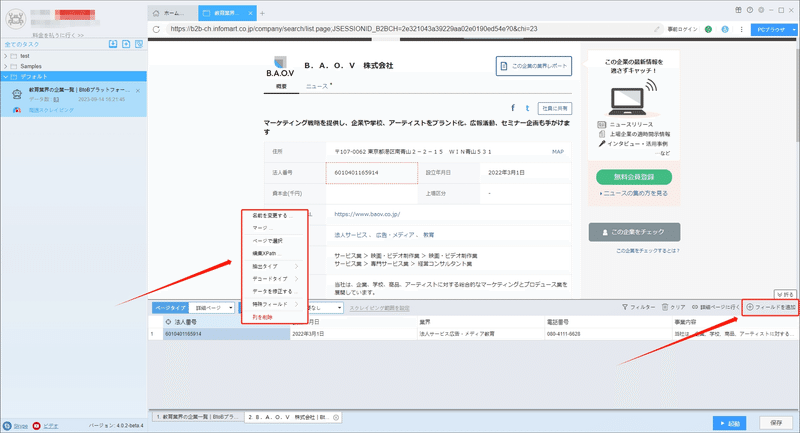Click the edit pencil icon in address bar
800x433 pixels.
pyautogui.click(x=657, y=29)
